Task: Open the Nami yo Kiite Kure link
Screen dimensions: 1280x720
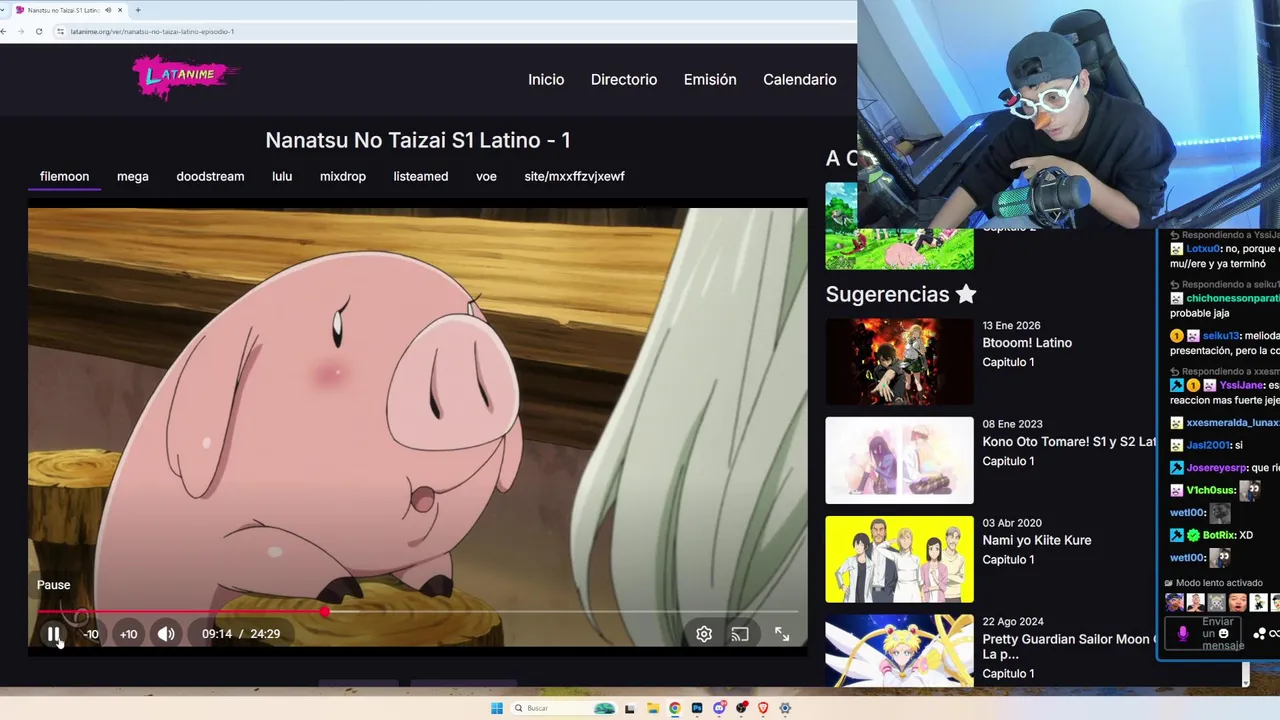Action: point(1037,541)
